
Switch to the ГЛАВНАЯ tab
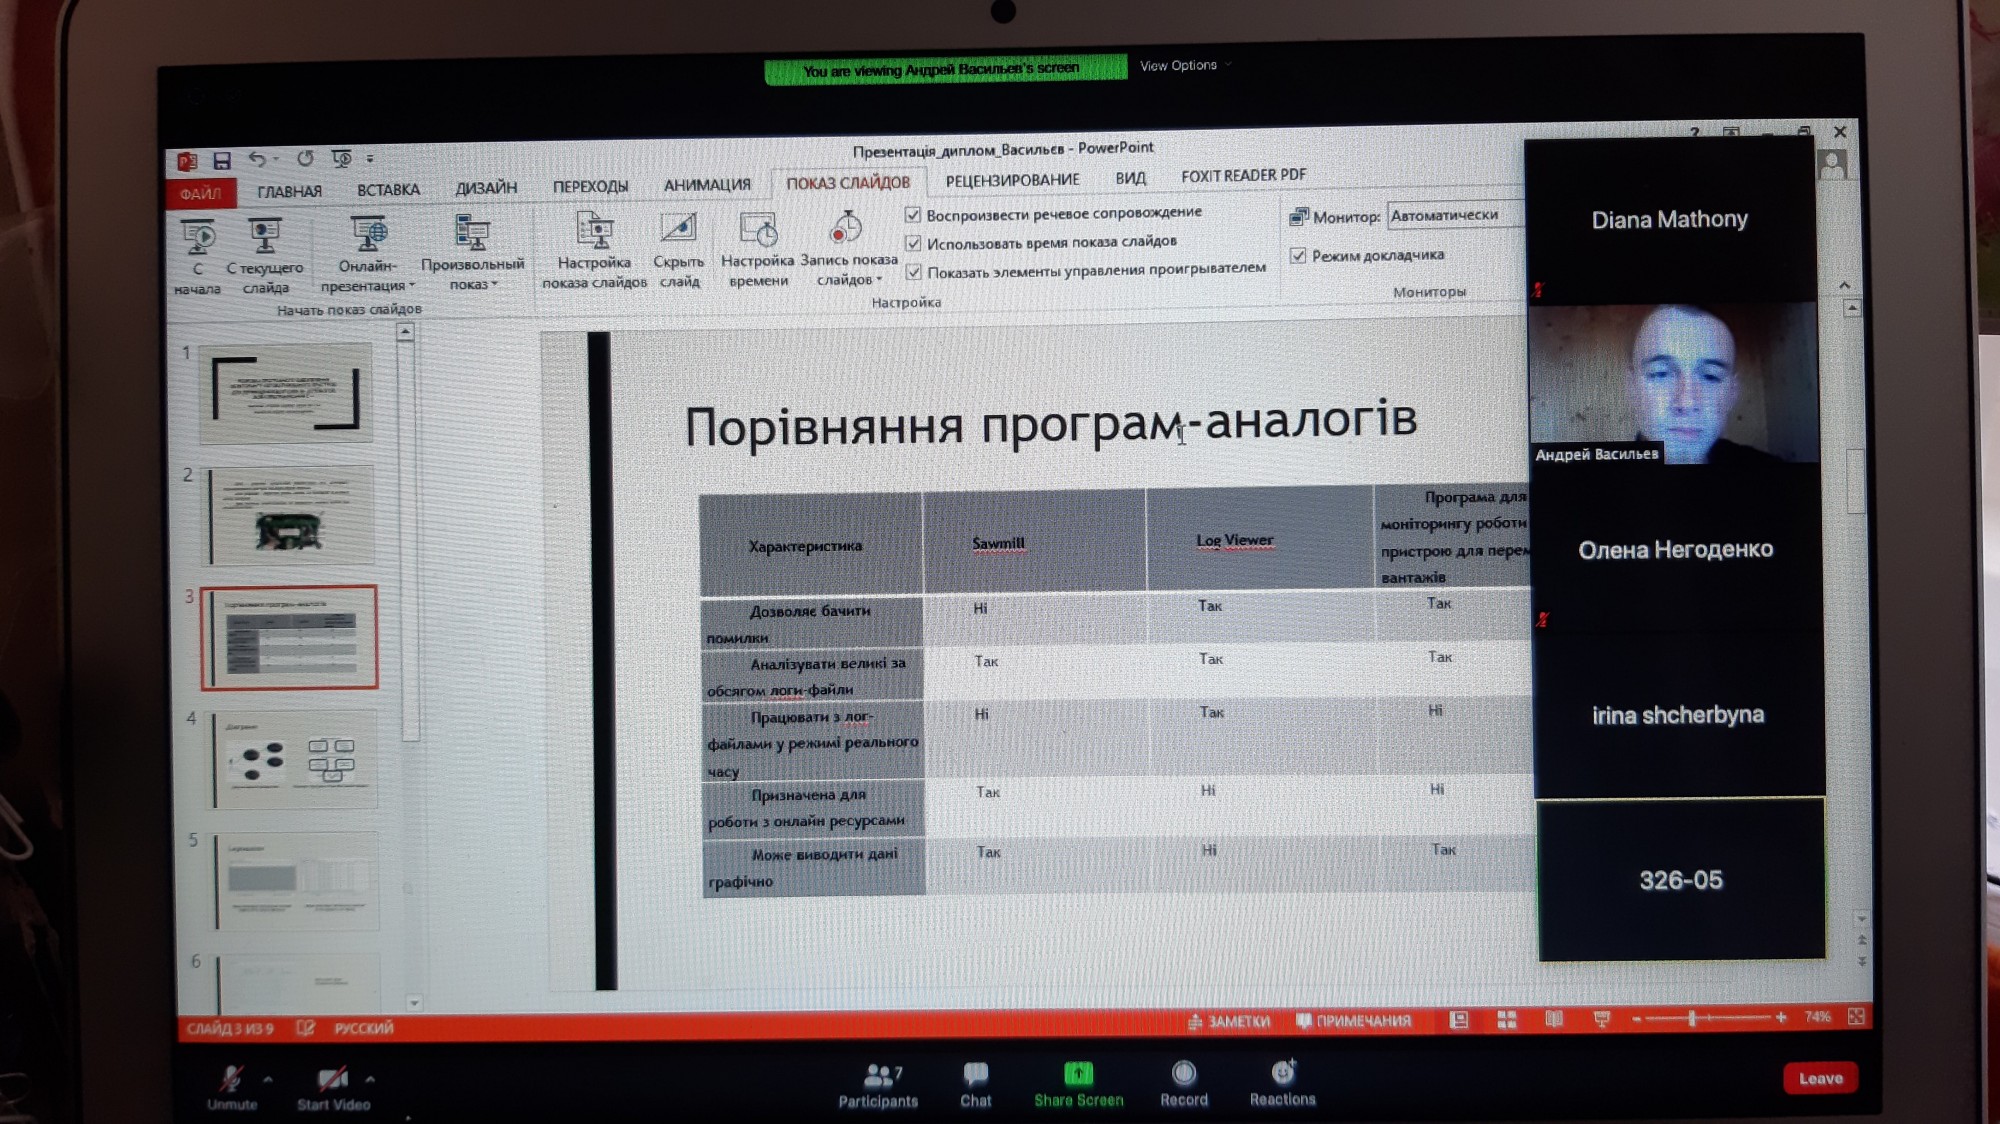289,191
